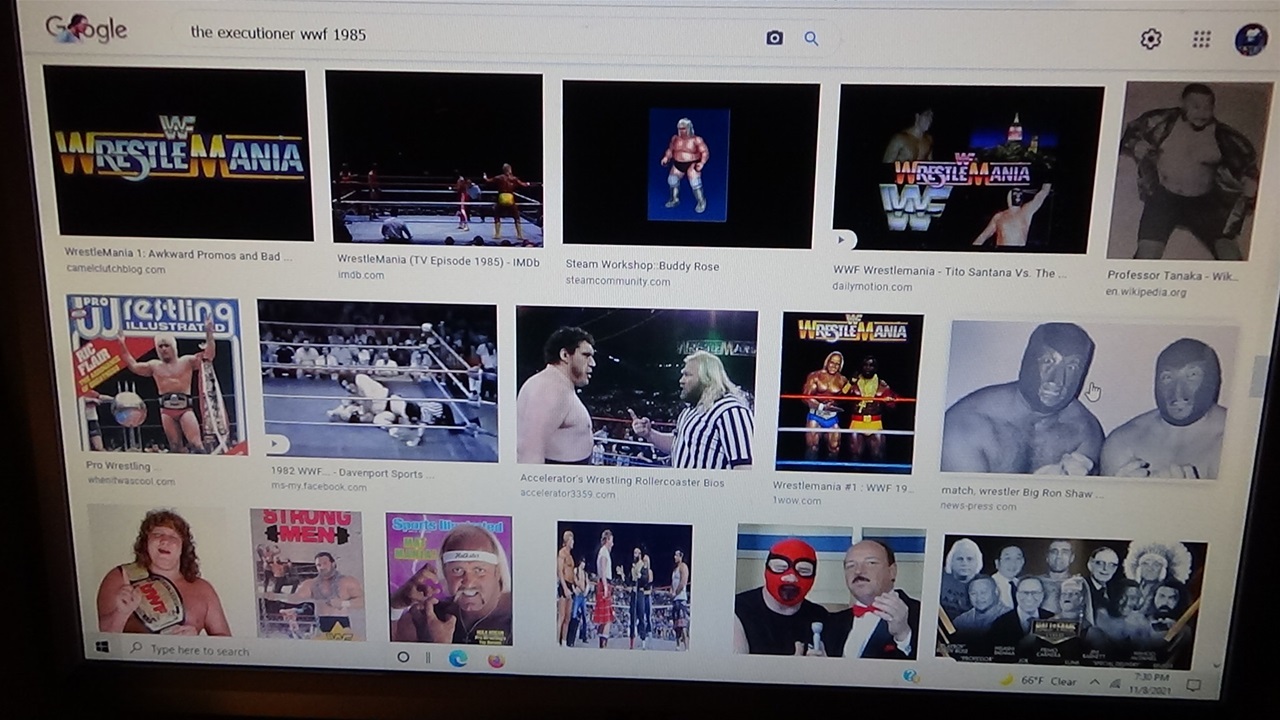Click Windows Start button

click(x=102, y=647)
